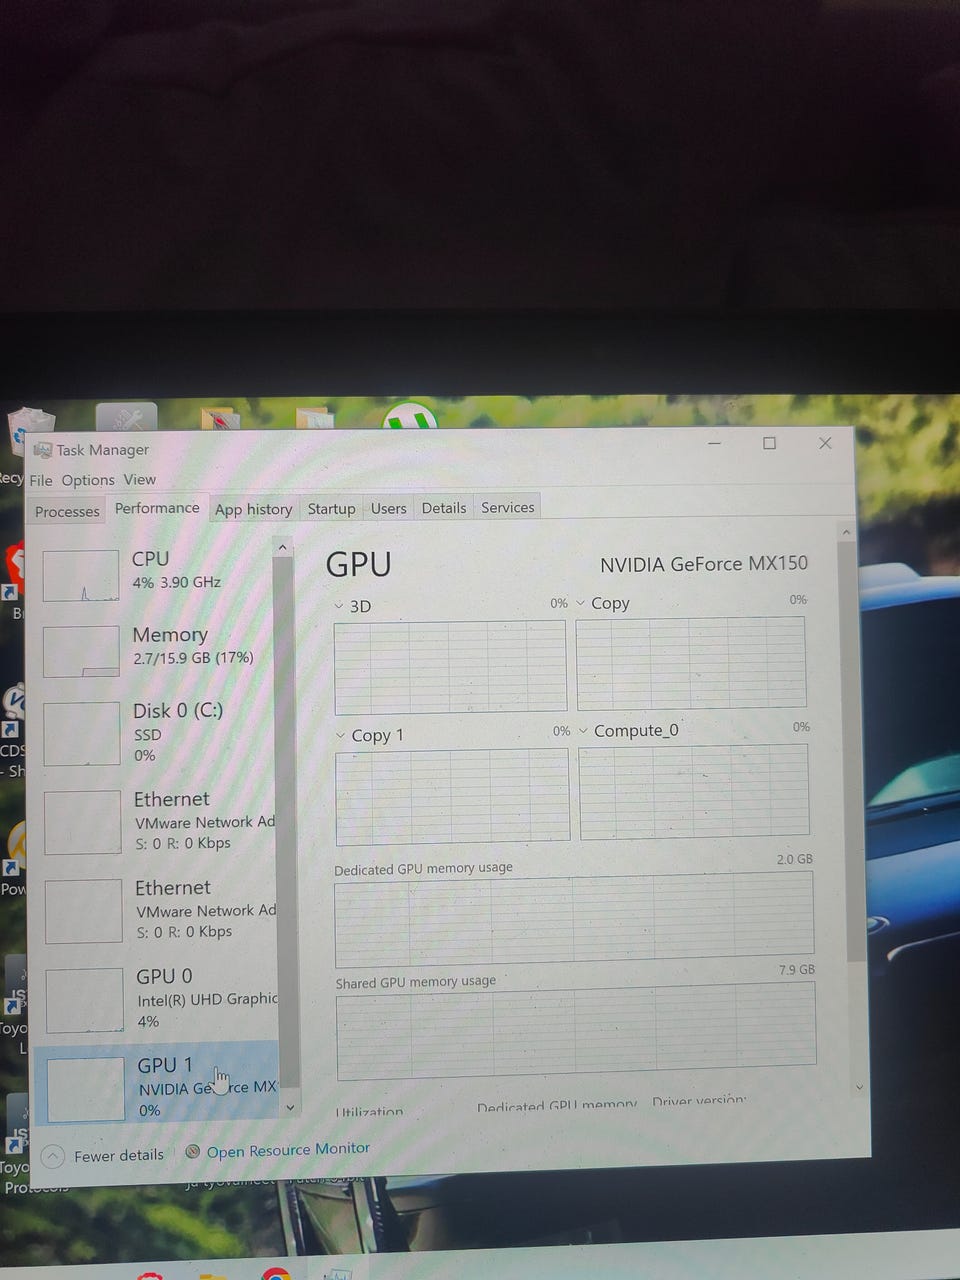Screen dimensions: 960x1280
Task: Click the NVIDIA GeForce MX150 title text
Action: point(704,564)
